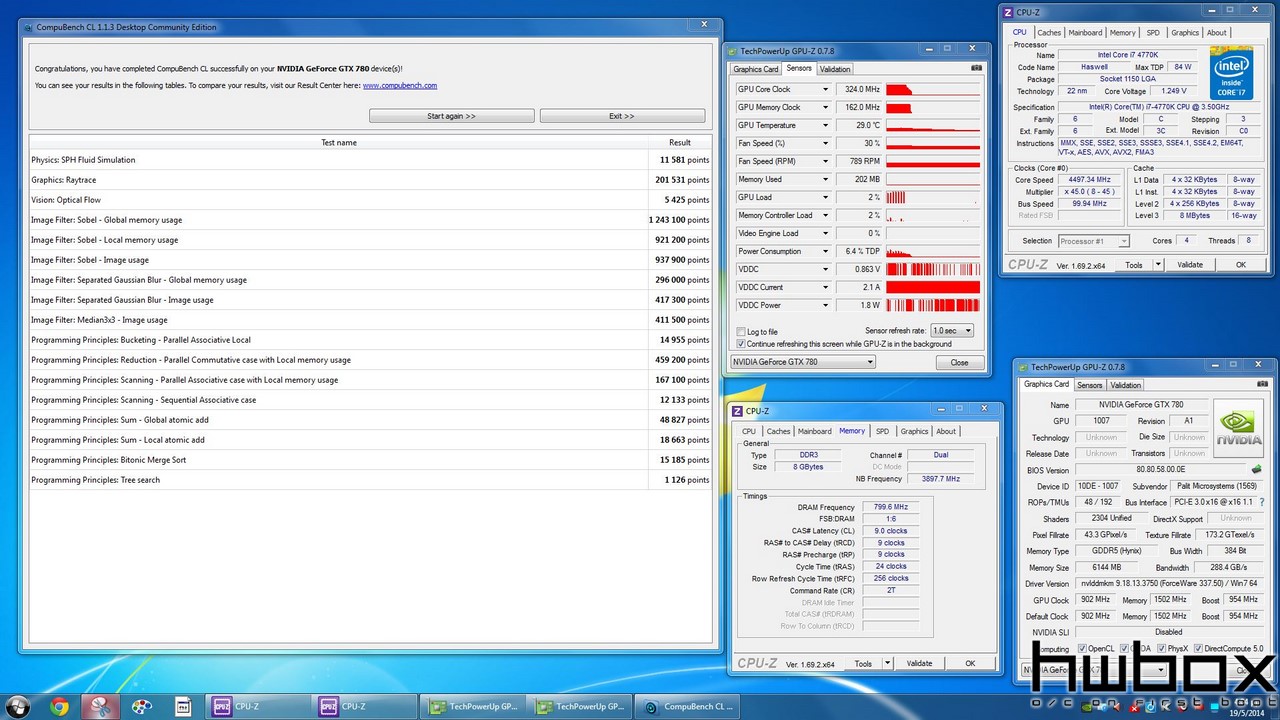Switch to CompuBench CL via the taskbar
The image size is (1280, 720).
(x=685, y=707)
